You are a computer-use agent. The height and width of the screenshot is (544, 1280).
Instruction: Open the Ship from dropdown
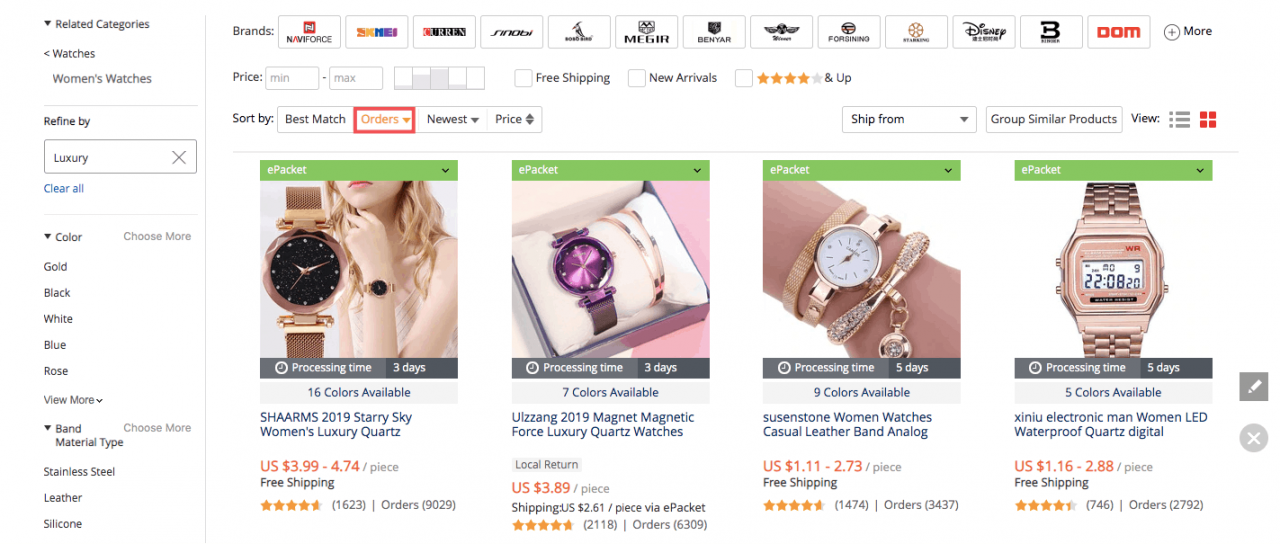click(x=909, y=119)
